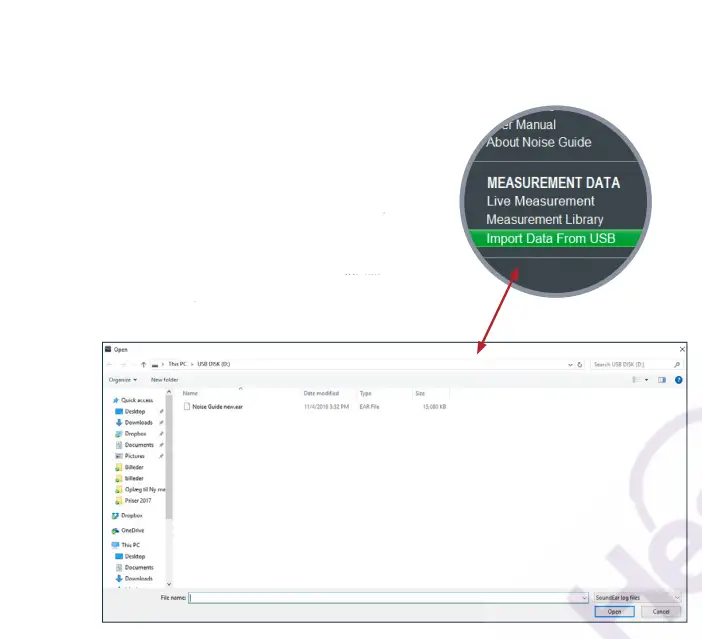
Task: Go up one folder level with the up arrow
Action: click(x=143, y=365)
